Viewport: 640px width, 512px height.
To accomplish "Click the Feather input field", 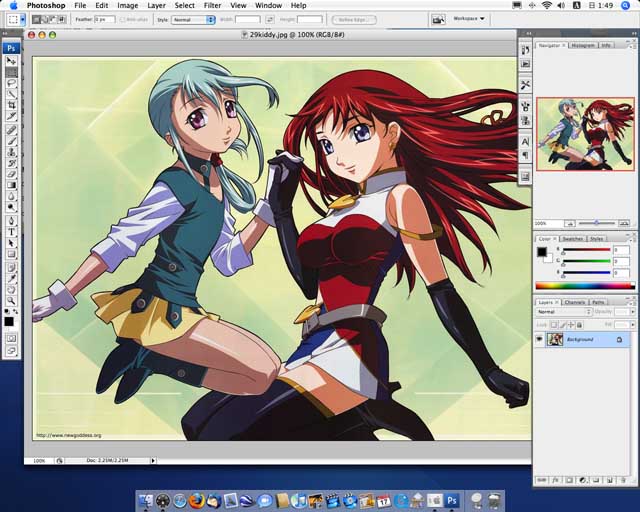I will pyautogui.click(x=105, y=20).
